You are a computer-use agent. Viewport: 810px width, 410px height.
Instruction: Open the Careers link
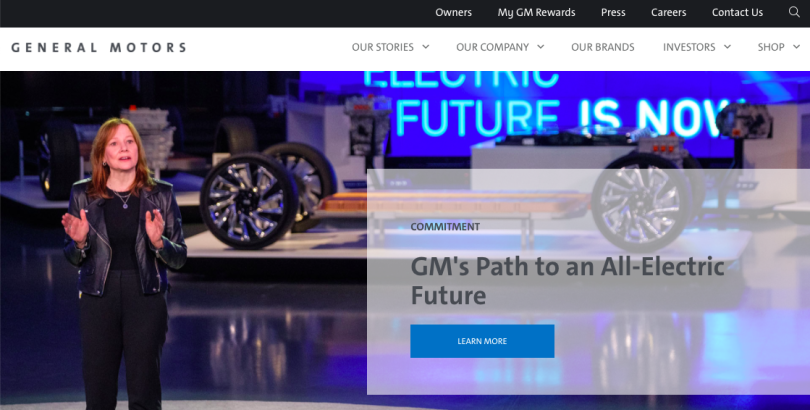pyautogui.click(x=668, y=12)
